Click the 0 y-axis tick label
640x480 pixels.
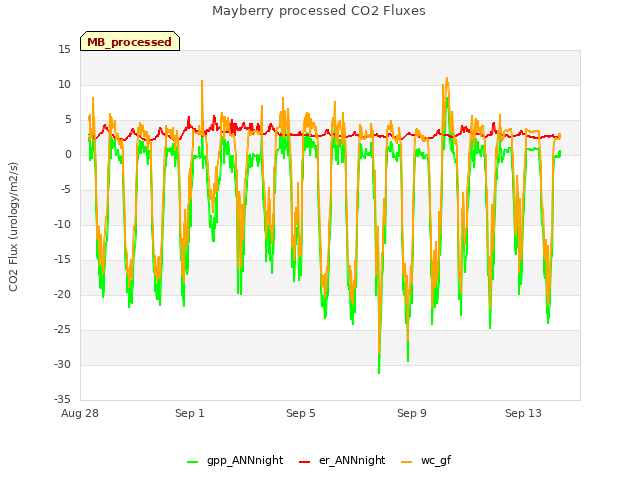pos(68,154)
